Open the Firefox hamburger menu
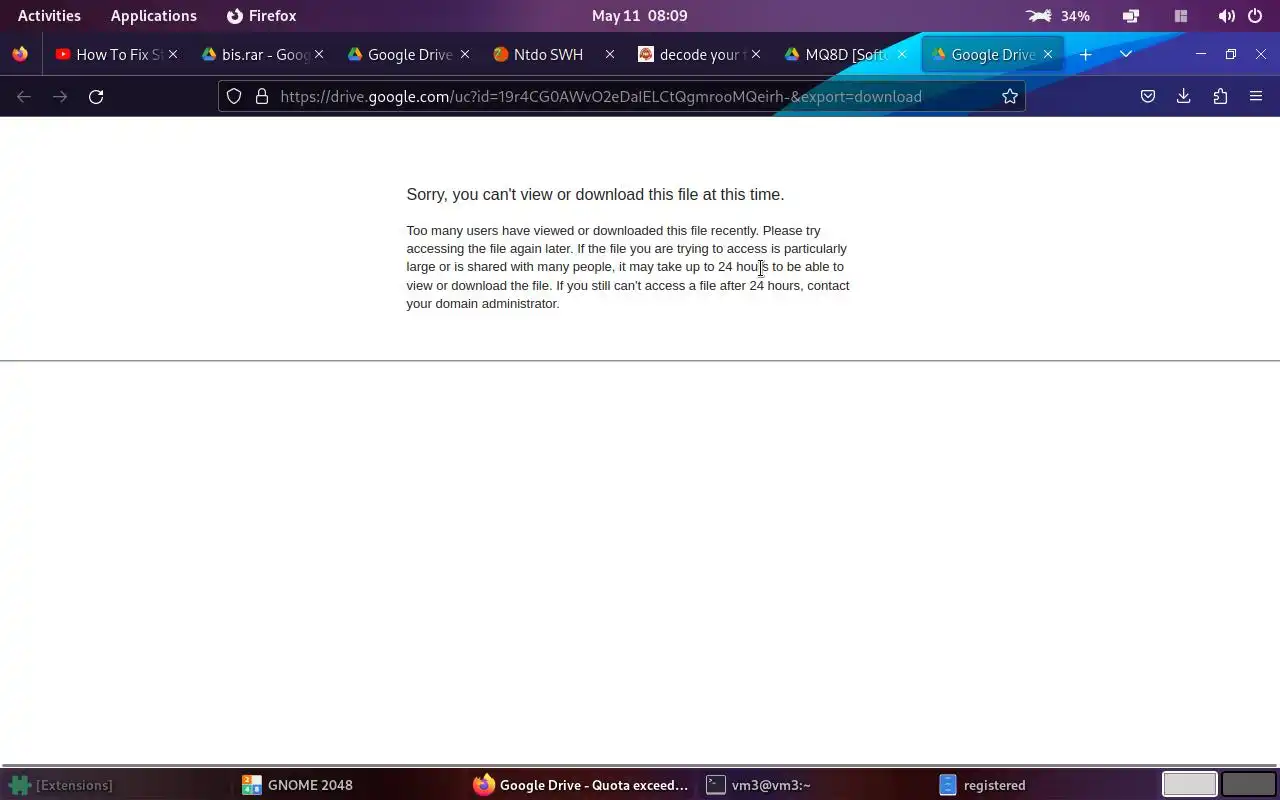Image resolution: width=1280 pixels, height=800 pixels. [x=1256, y=97]
